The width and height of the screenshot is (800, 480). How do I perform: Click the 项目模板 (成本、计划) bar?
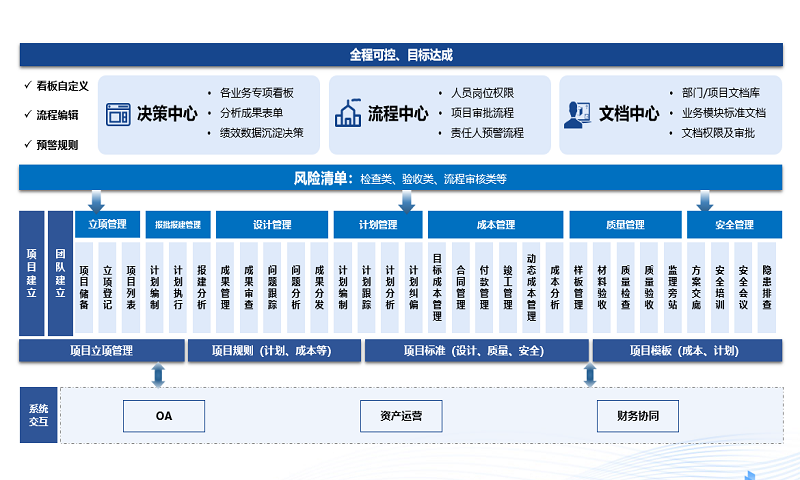click(x=684, y=351)
